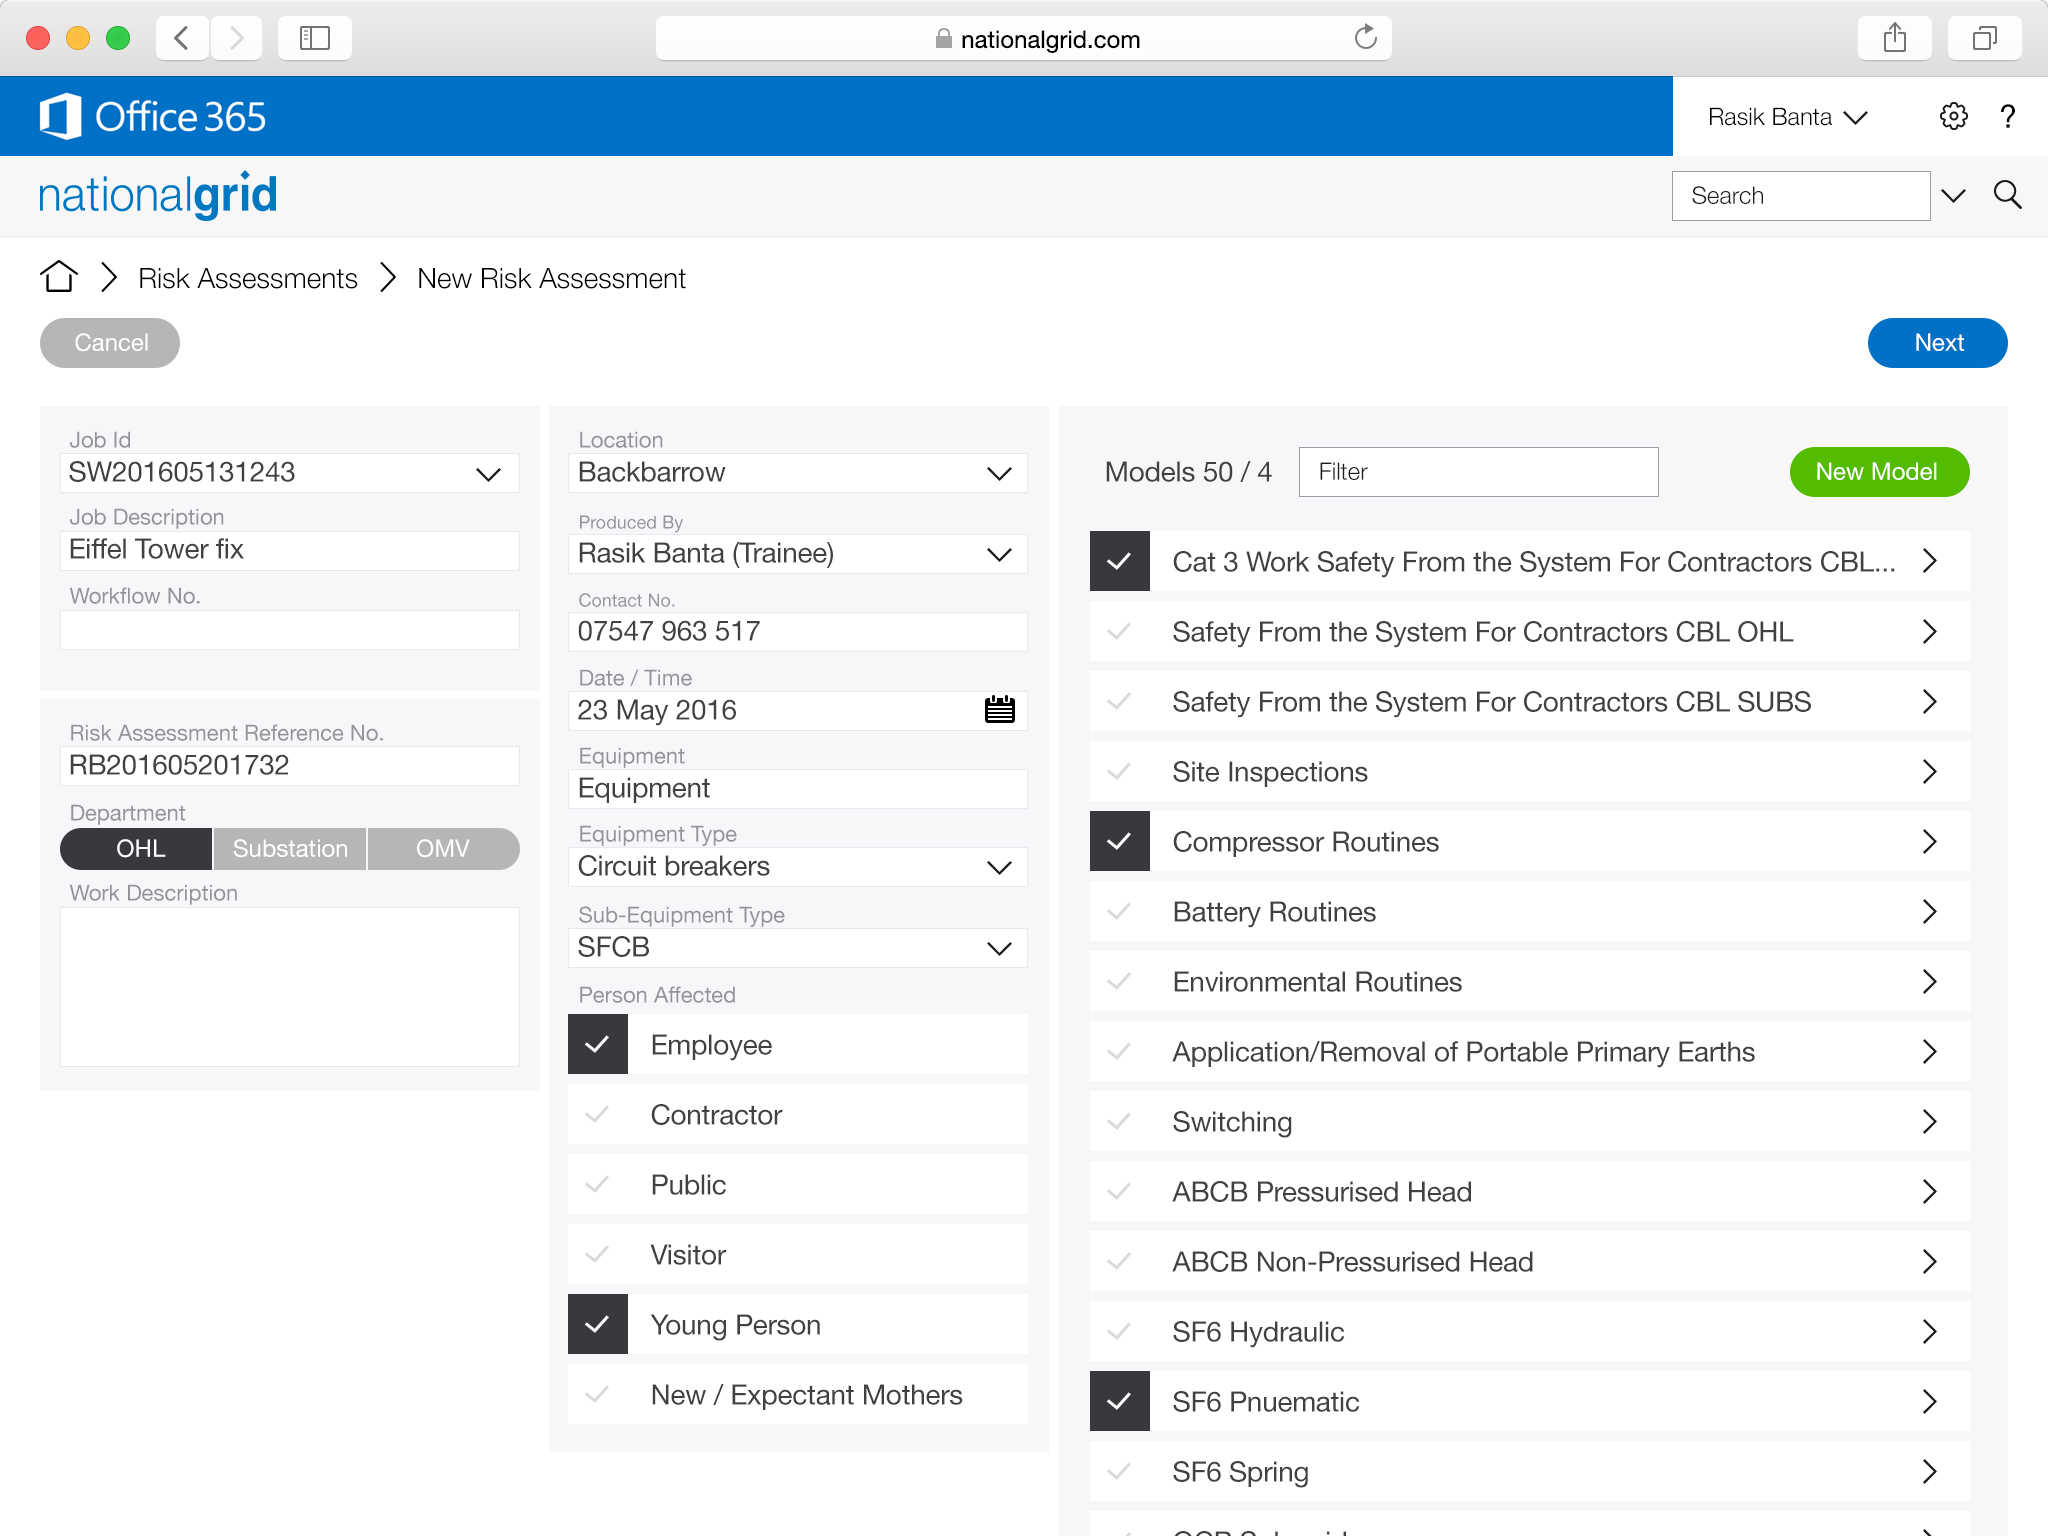
Task: Expand the Job Id dropdown
Action: tap(488, 473)
